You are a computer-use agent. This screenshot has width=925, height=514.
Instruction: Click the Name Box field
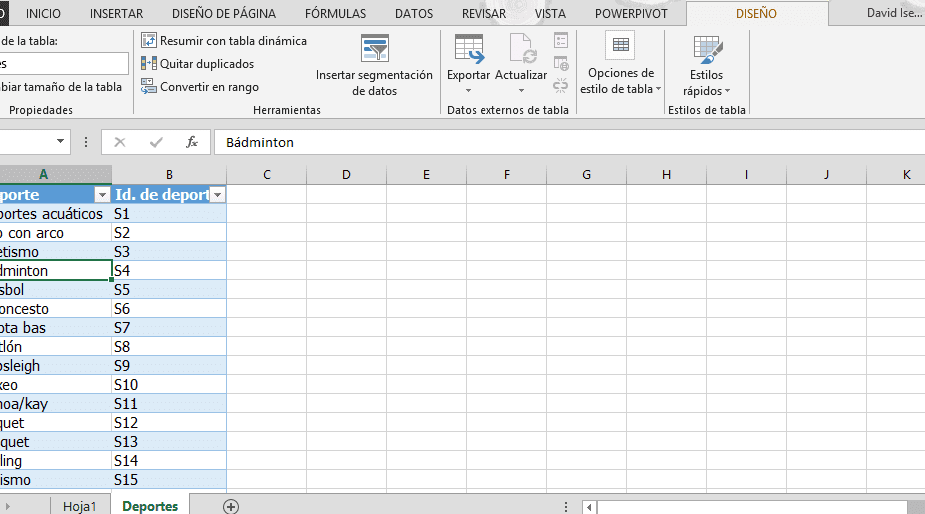pos(27,142)
